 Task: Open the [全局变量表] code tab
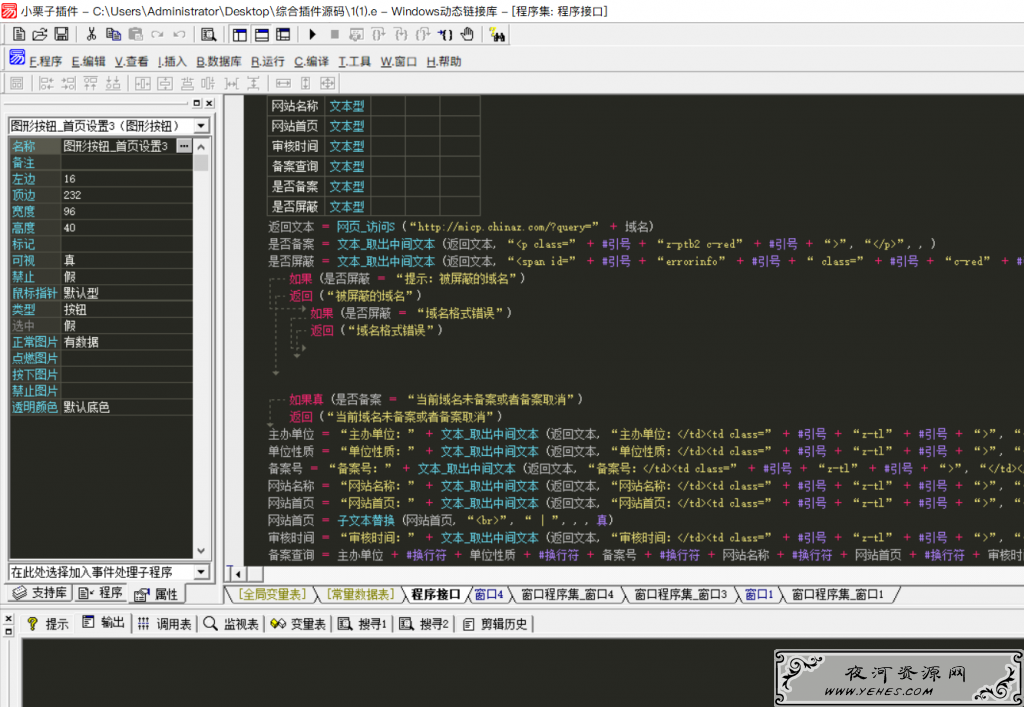point(271,594)
